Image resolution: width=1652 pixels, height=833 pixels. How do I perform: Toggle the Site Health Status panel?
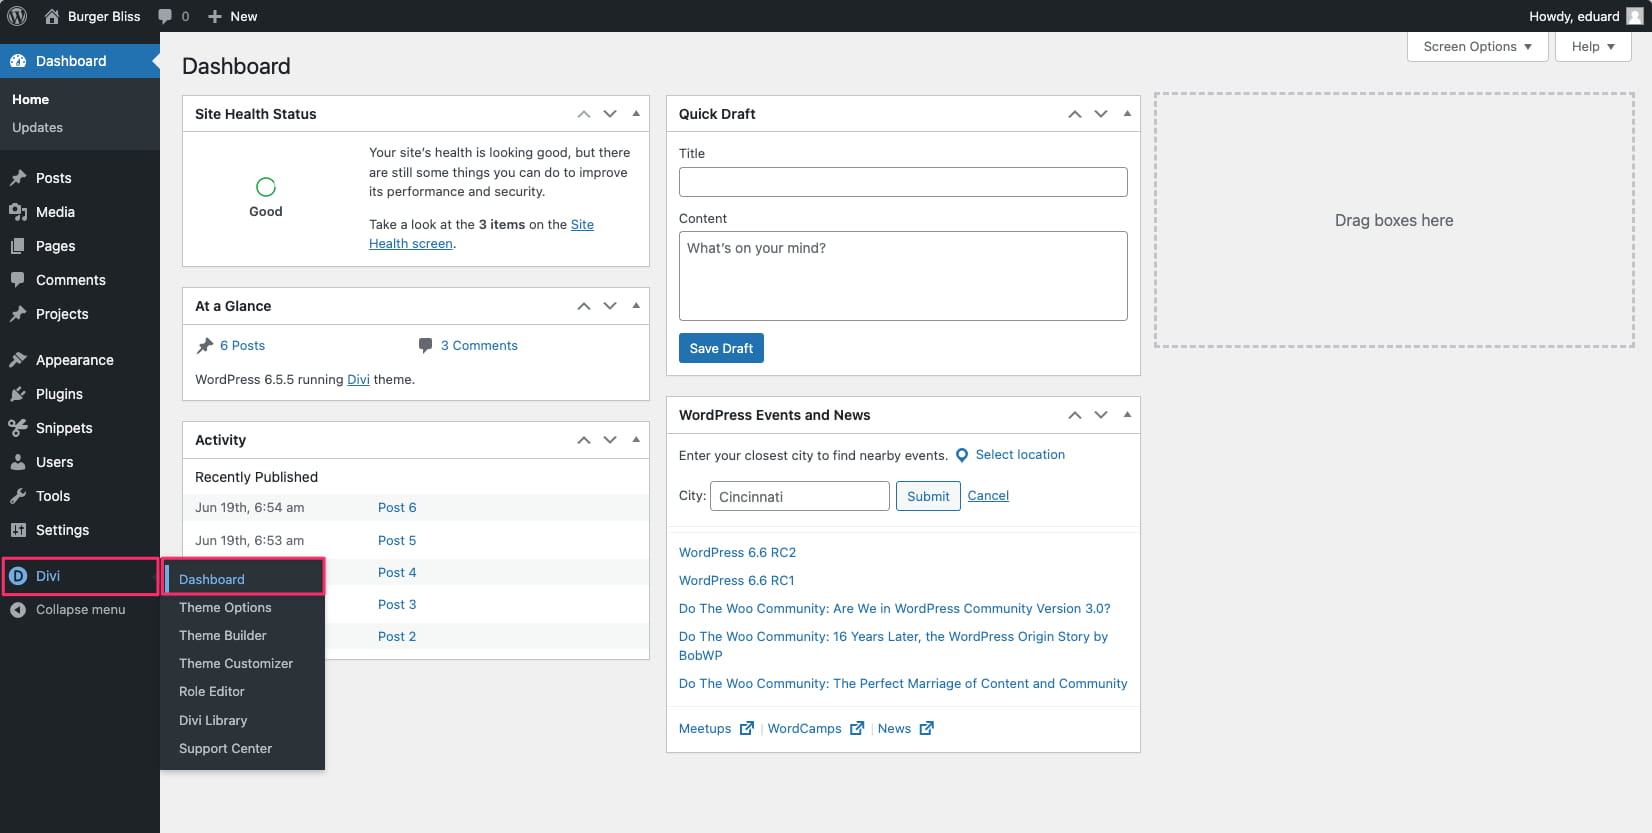point(636,114)
